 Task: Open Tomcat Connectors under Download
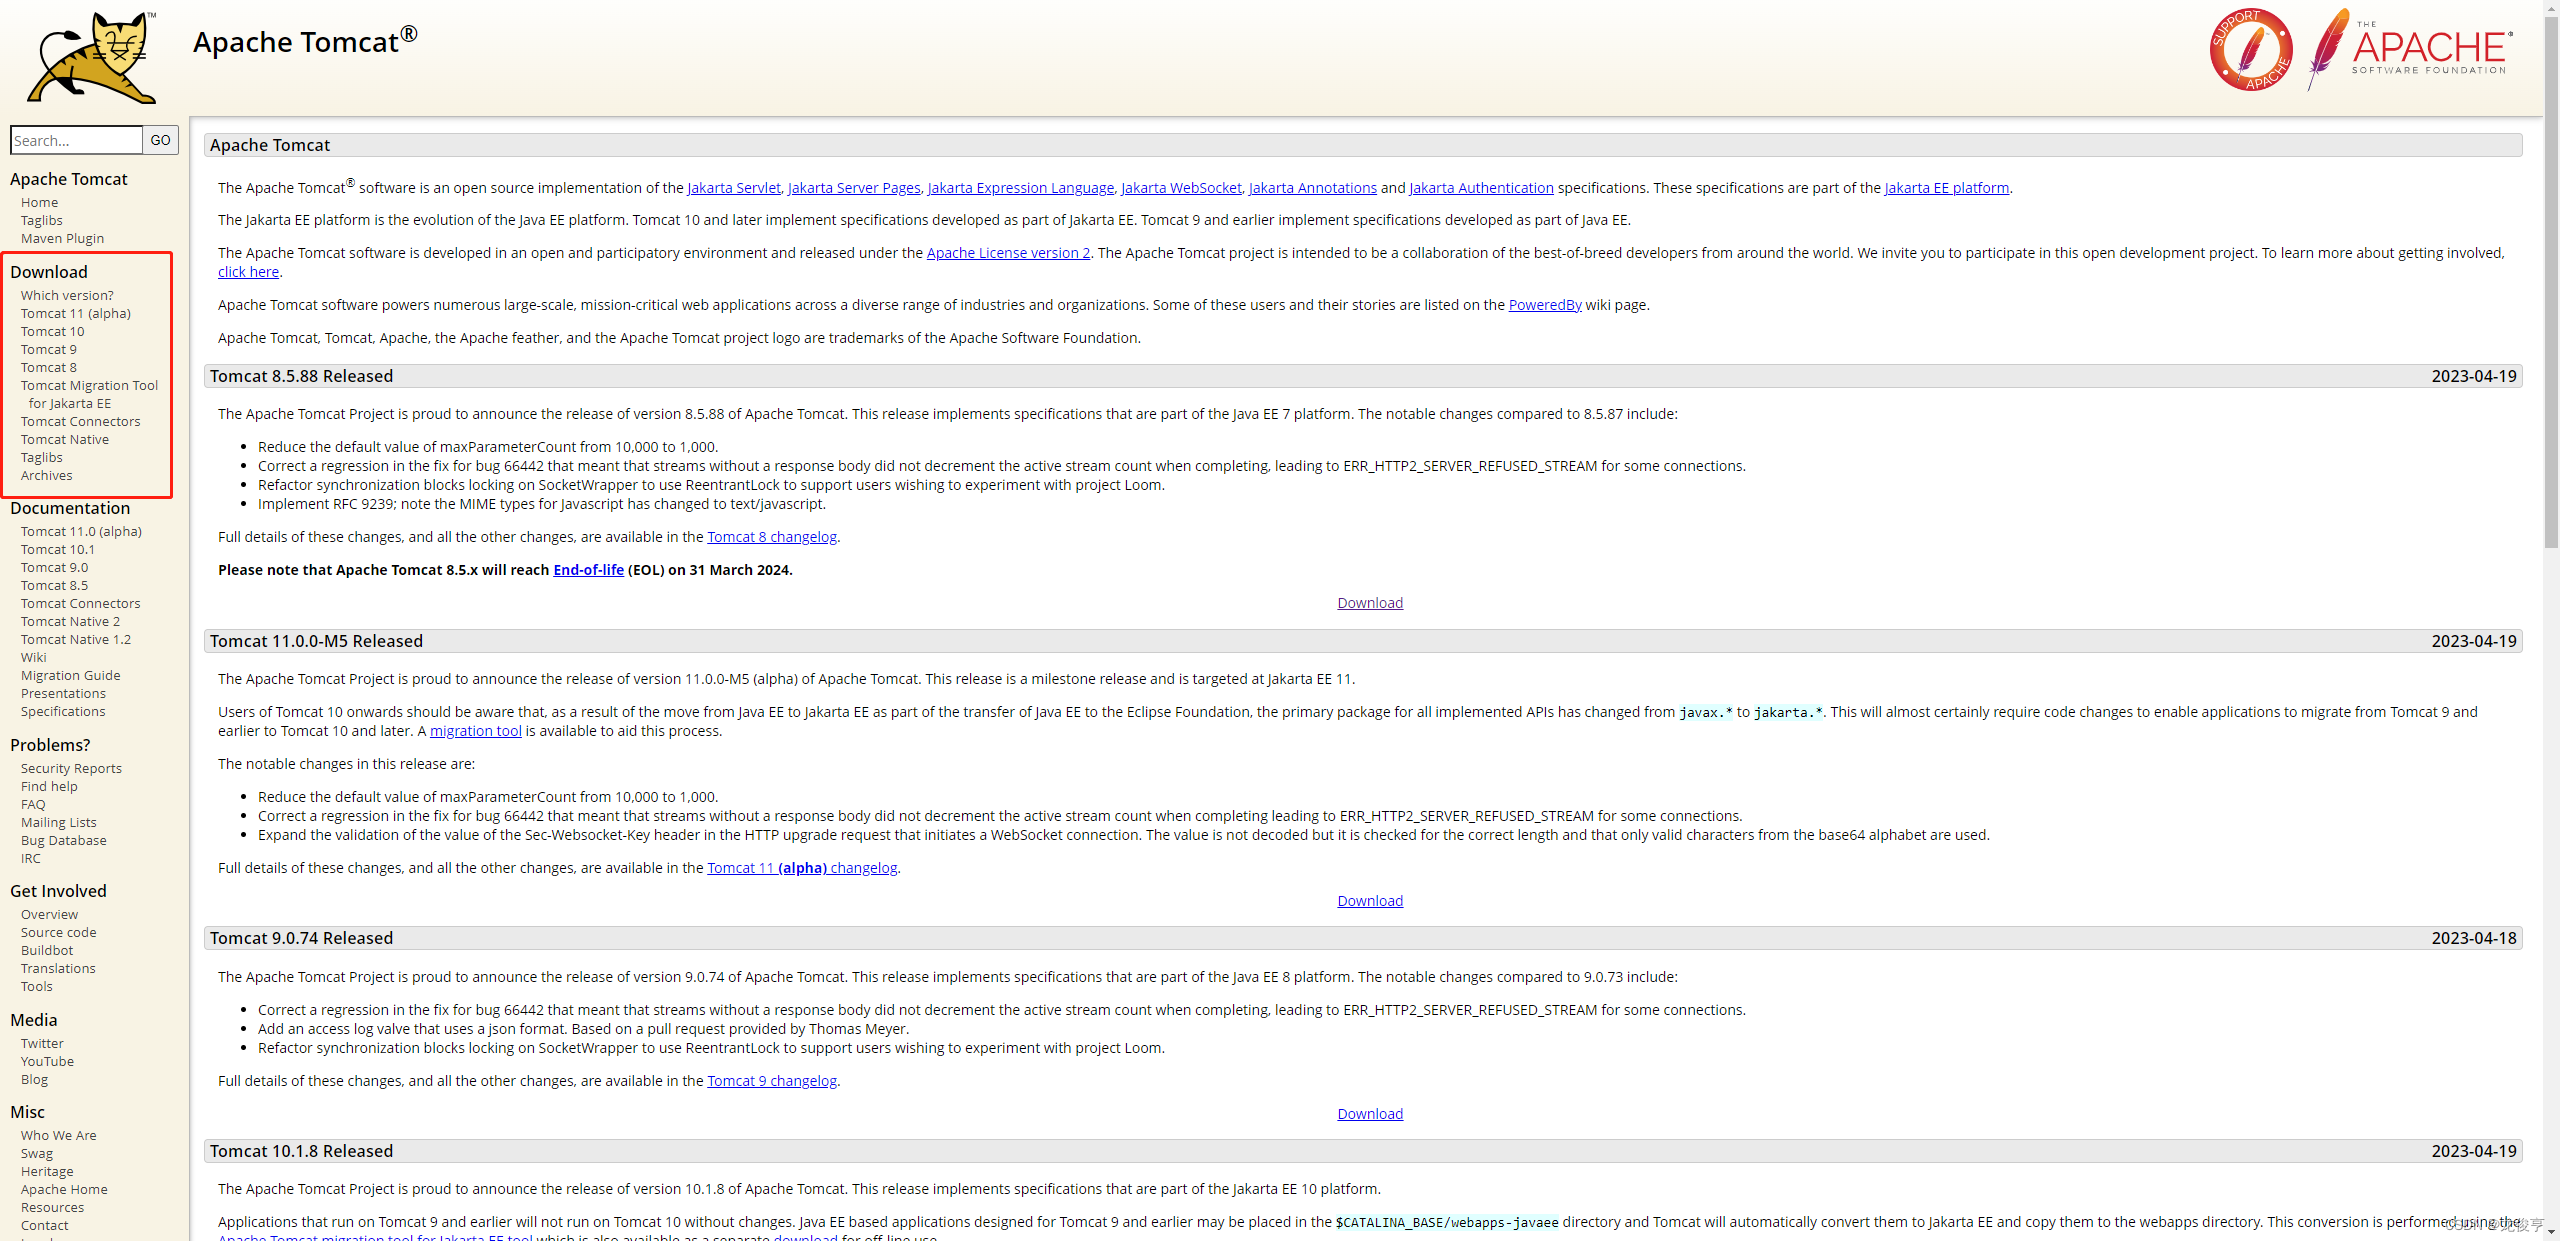point(81,421)
